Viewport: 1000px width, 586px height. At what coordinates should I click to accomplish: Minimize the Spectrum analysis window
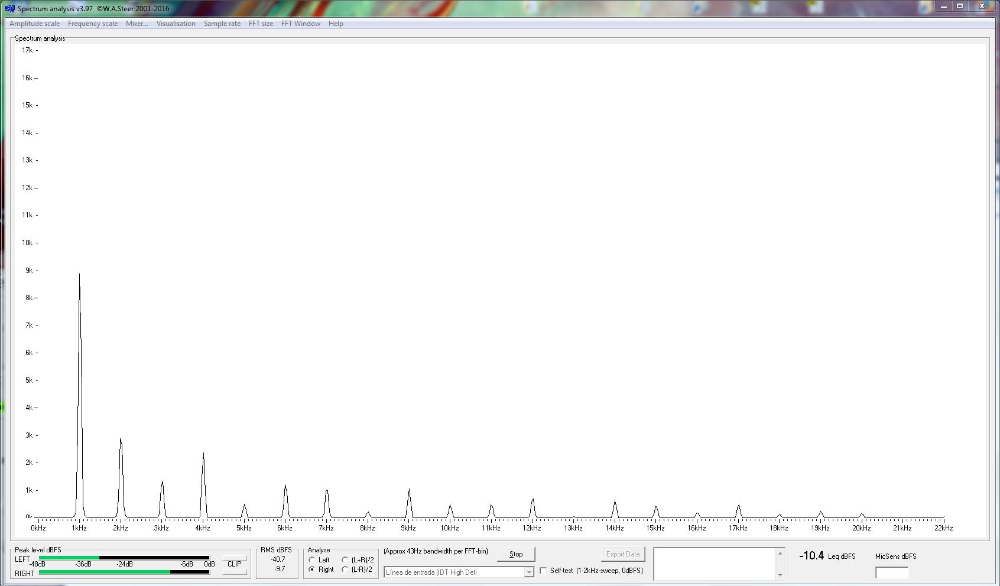[x=944, y=6]
